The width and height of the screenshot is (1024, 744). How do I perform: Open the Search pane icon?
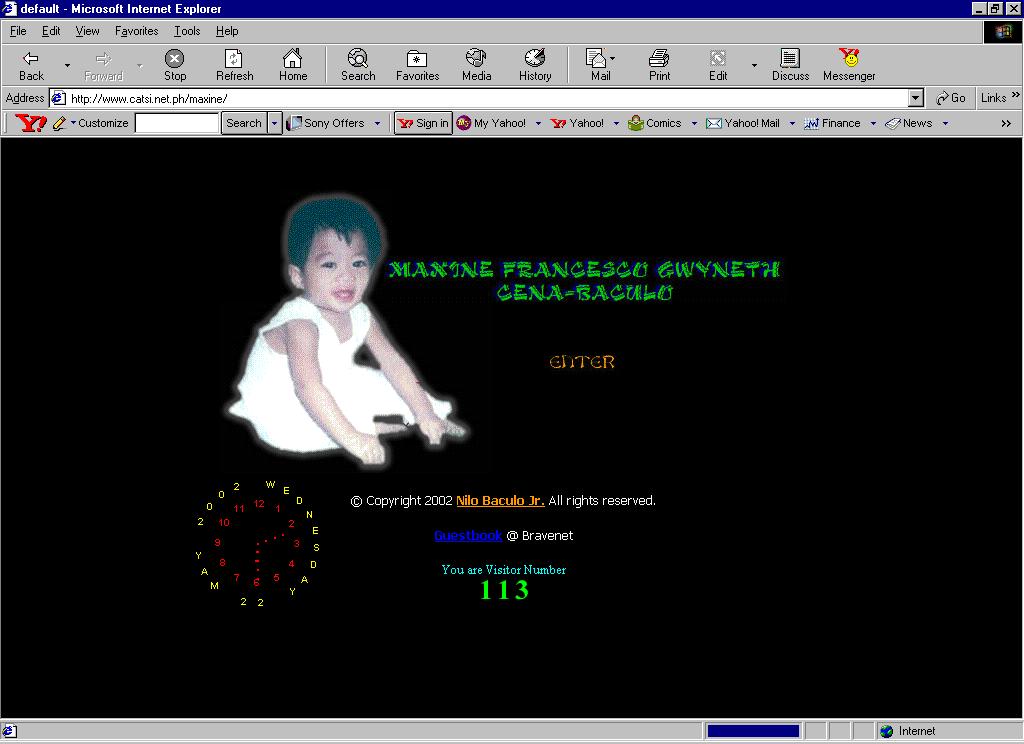358,65
